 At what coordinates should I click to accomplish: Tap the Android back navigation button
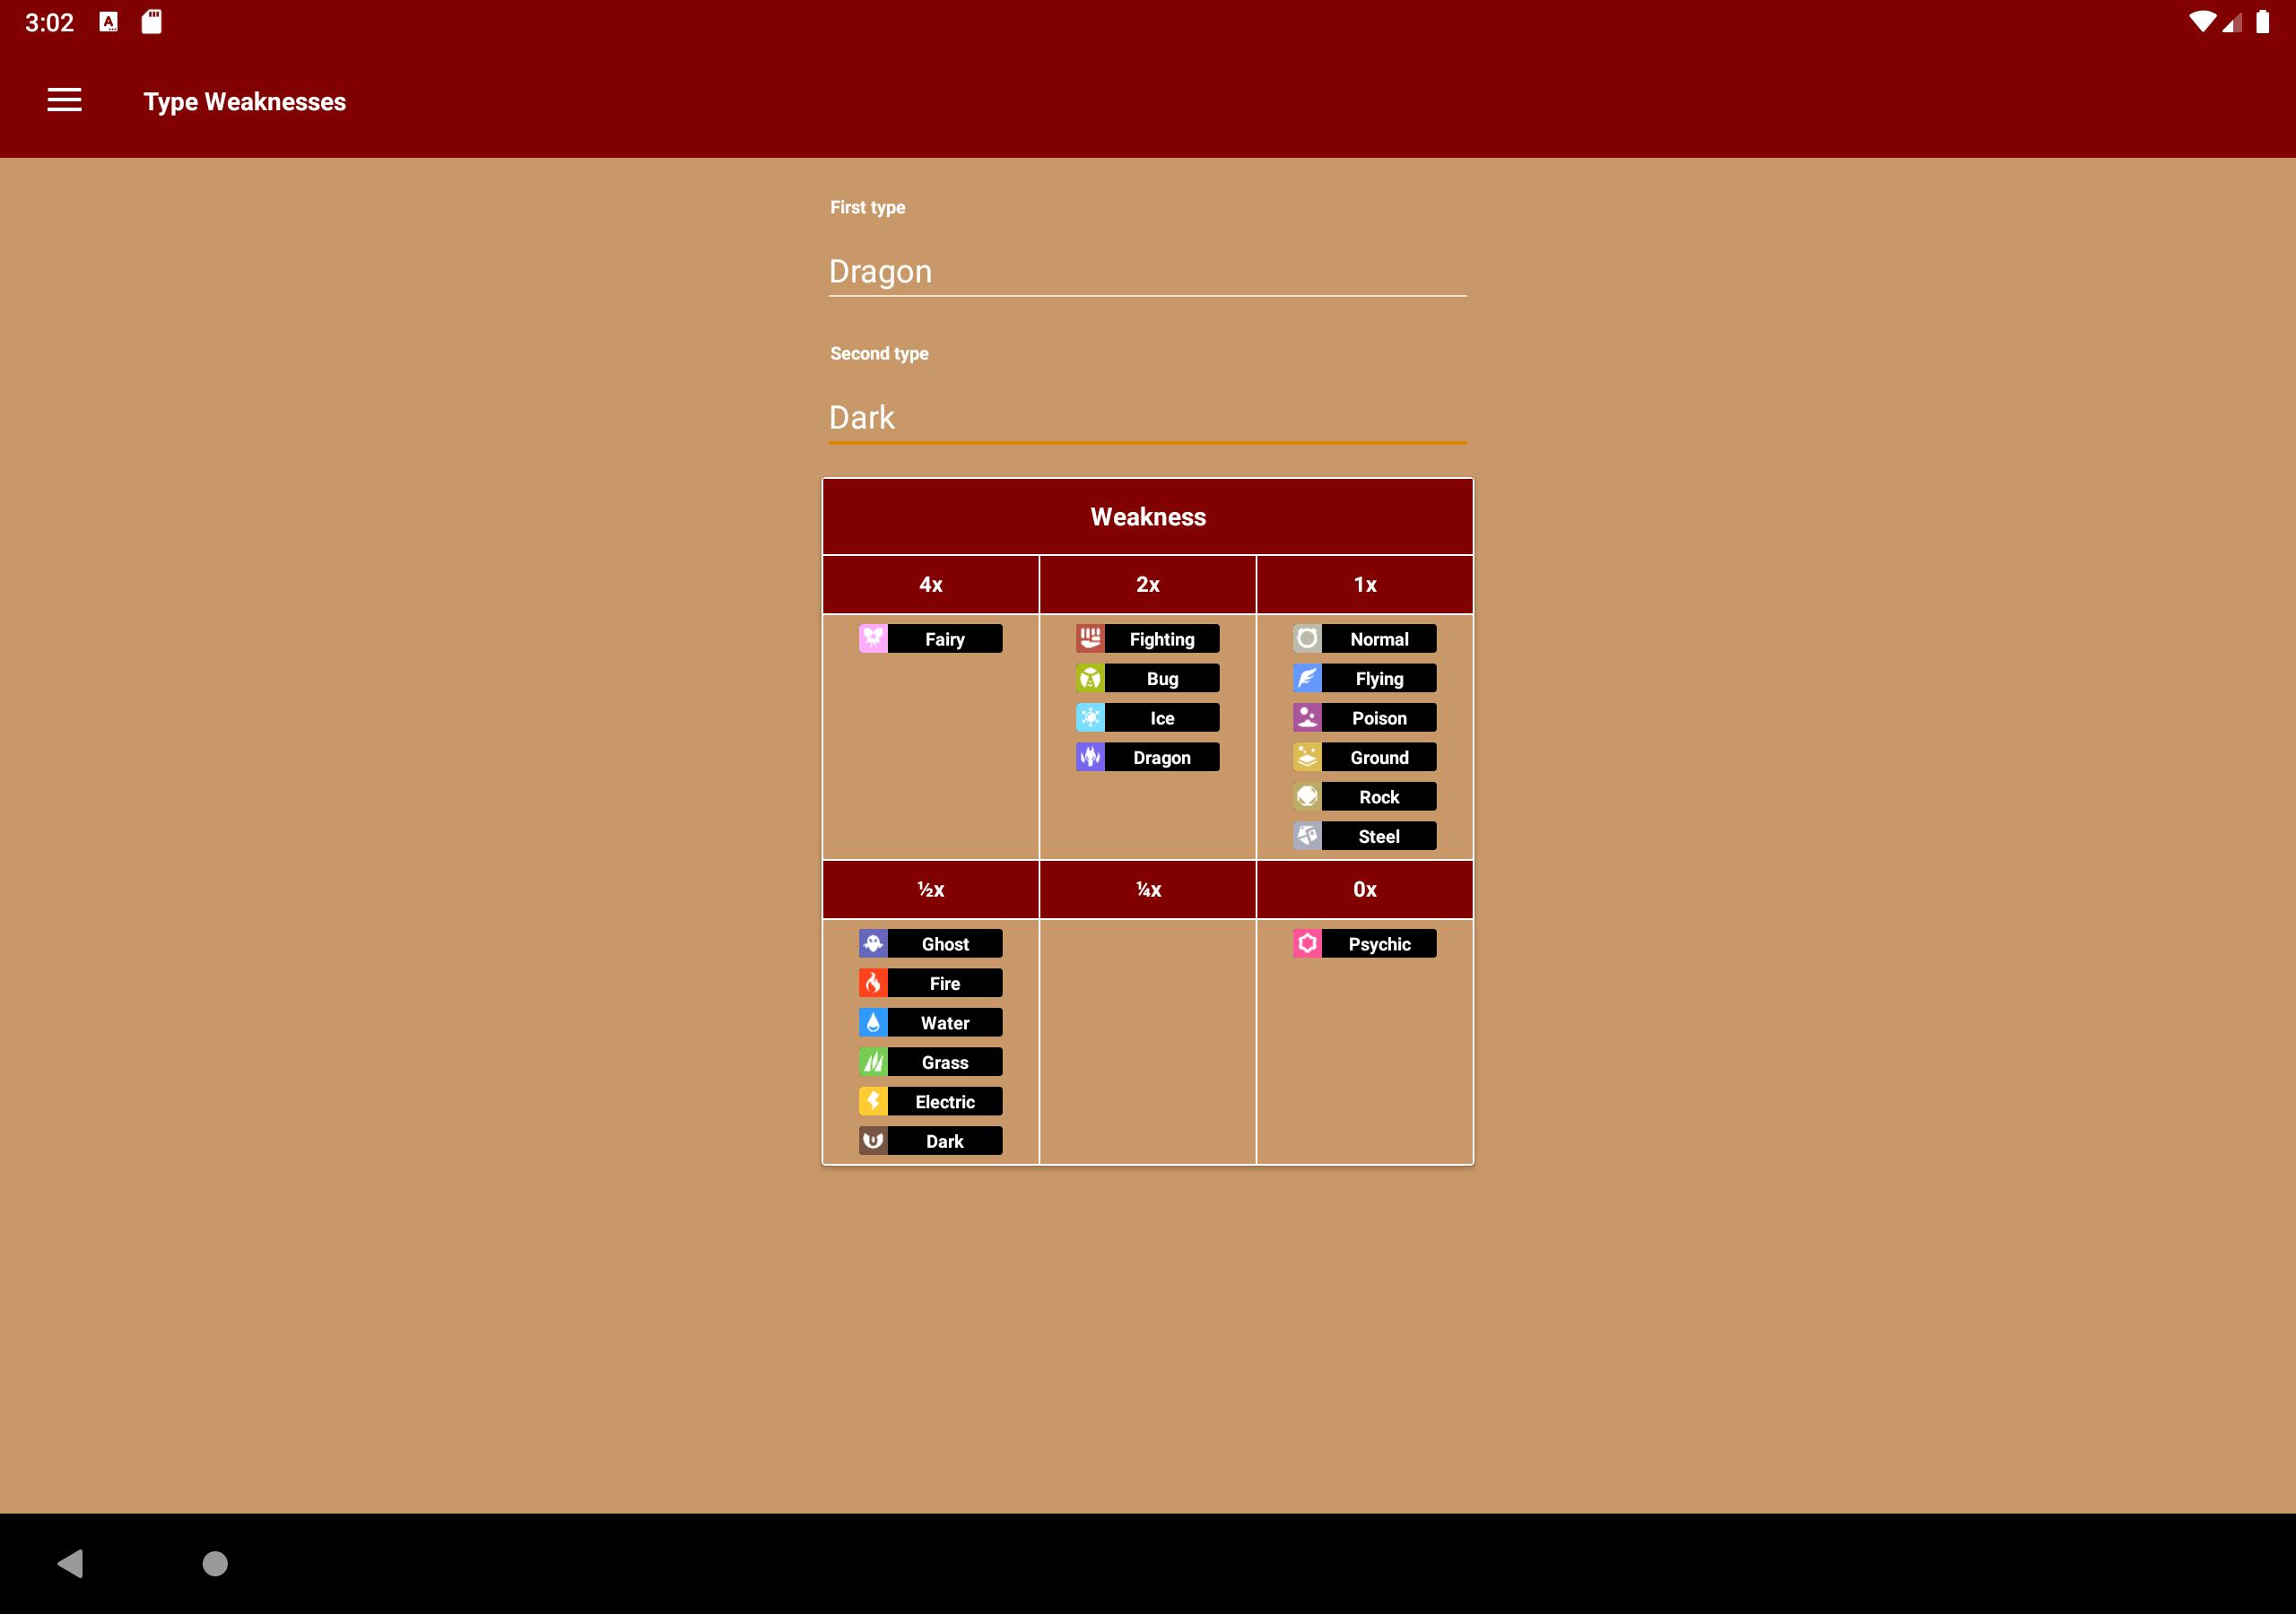point(70,1564)
